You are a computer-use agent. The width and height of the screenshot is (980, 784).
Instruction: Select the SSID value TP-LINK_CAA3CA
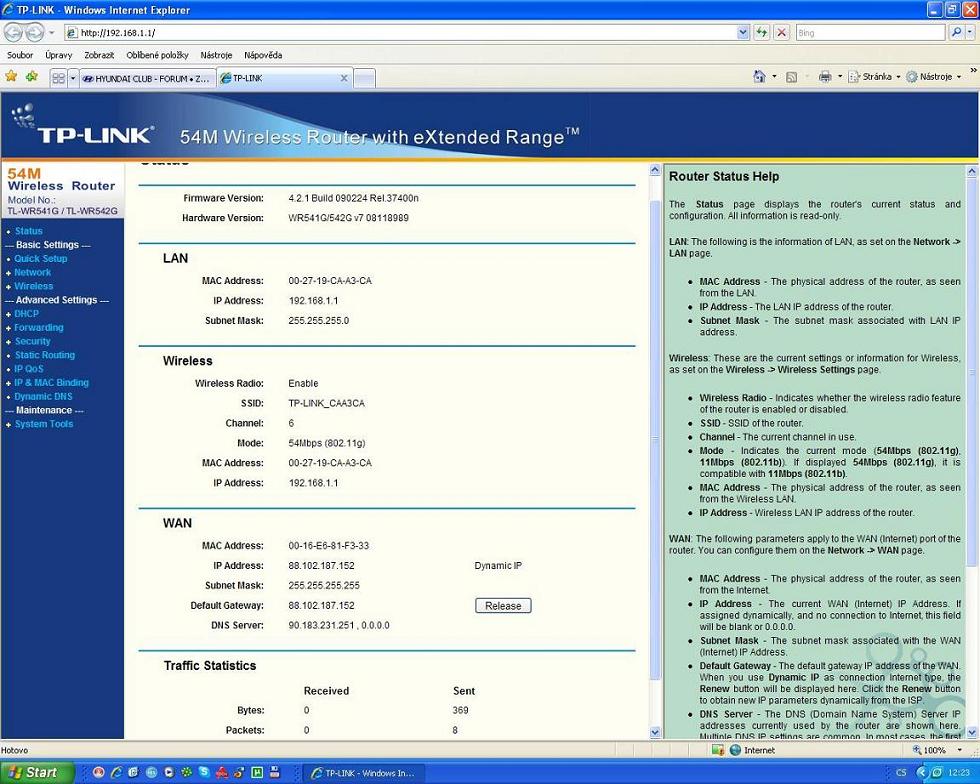(x=326, y=403)
